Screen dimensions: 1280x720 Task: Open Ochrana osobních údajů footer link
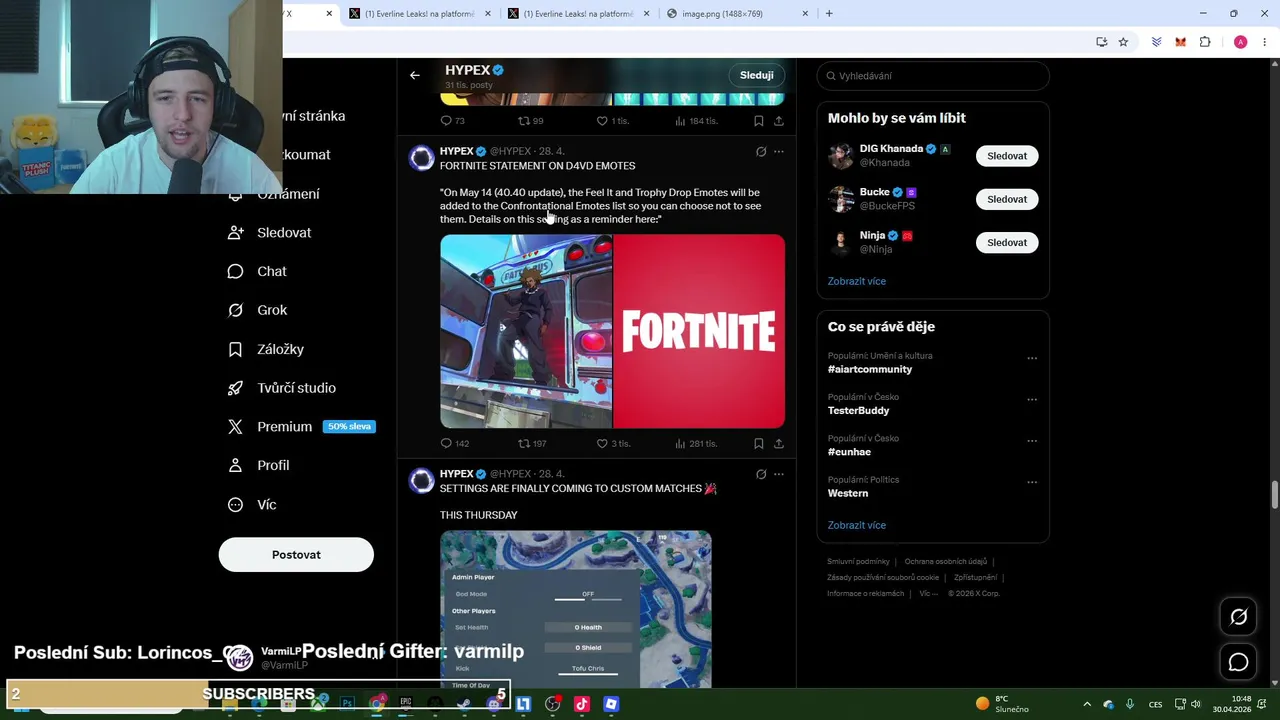[945, 562]
